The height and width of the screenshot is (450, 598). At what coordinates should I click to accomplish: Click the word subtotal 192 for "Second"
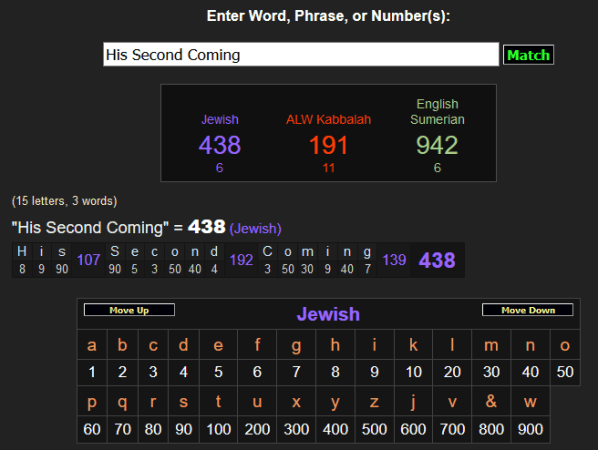pyautogui.click(x=241, y=260)
